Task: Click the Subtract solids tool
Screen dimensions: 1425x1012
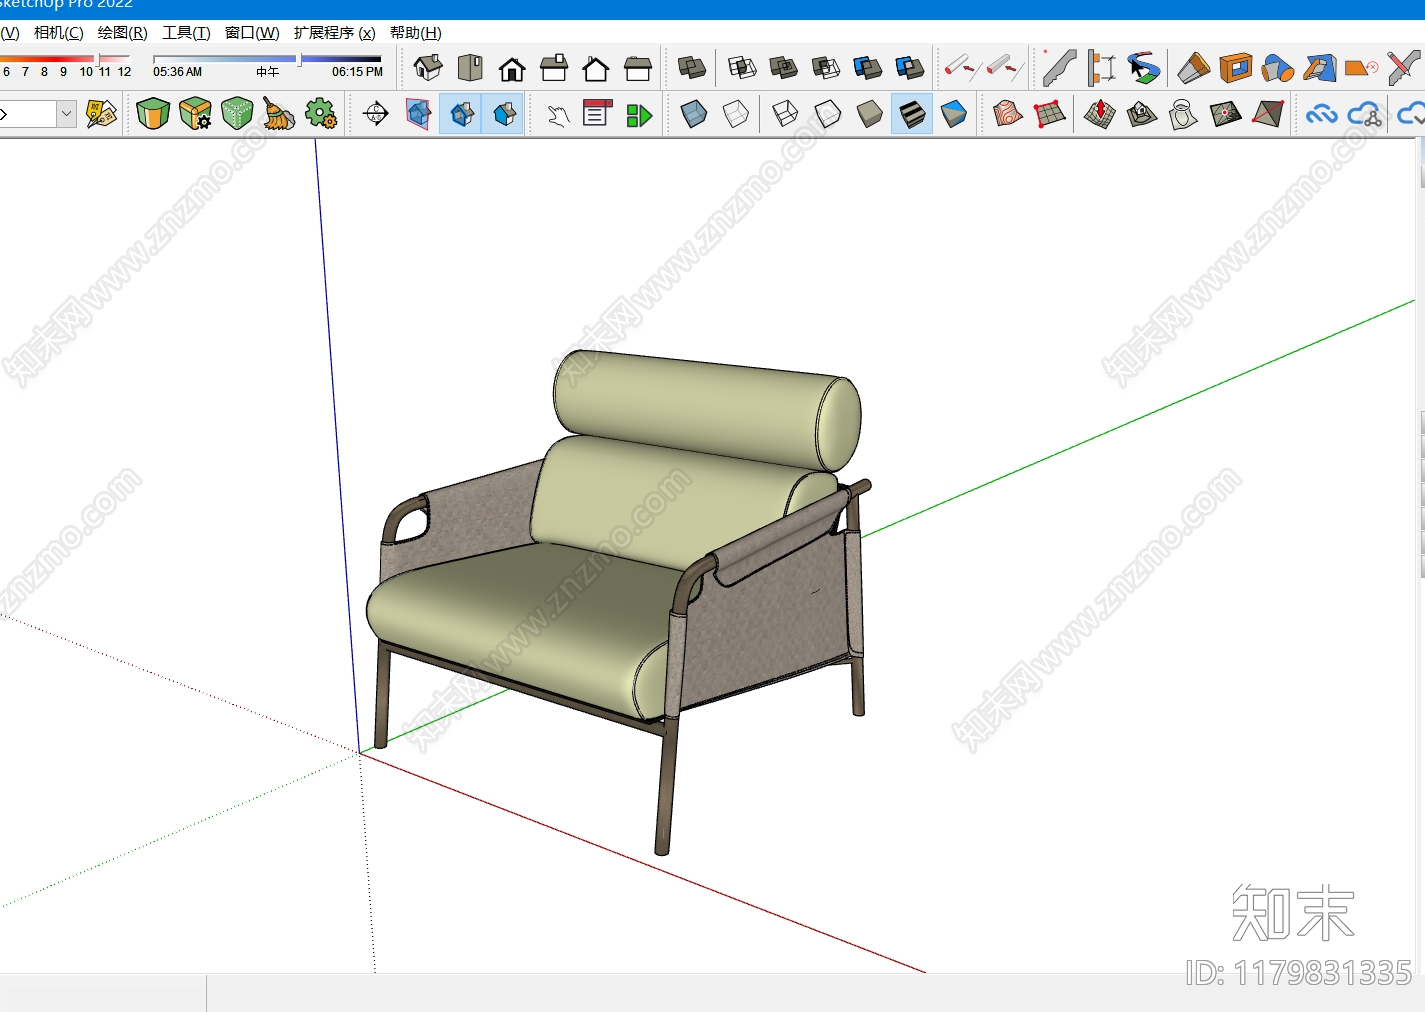Action: pos(826,68)
